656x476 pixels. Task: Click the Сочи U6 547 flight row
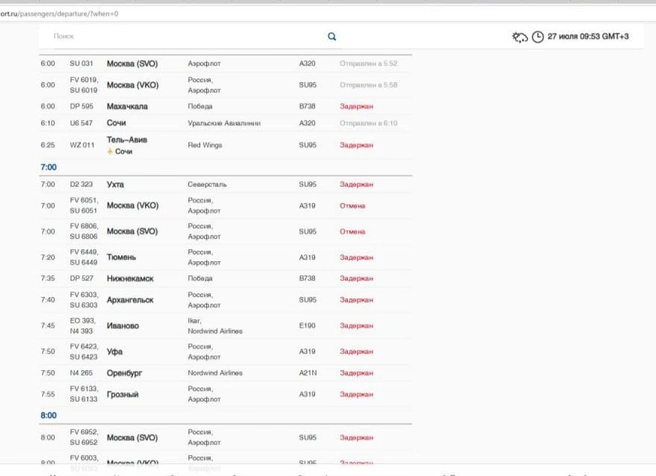pyautogui.click(x=226, y=123)
